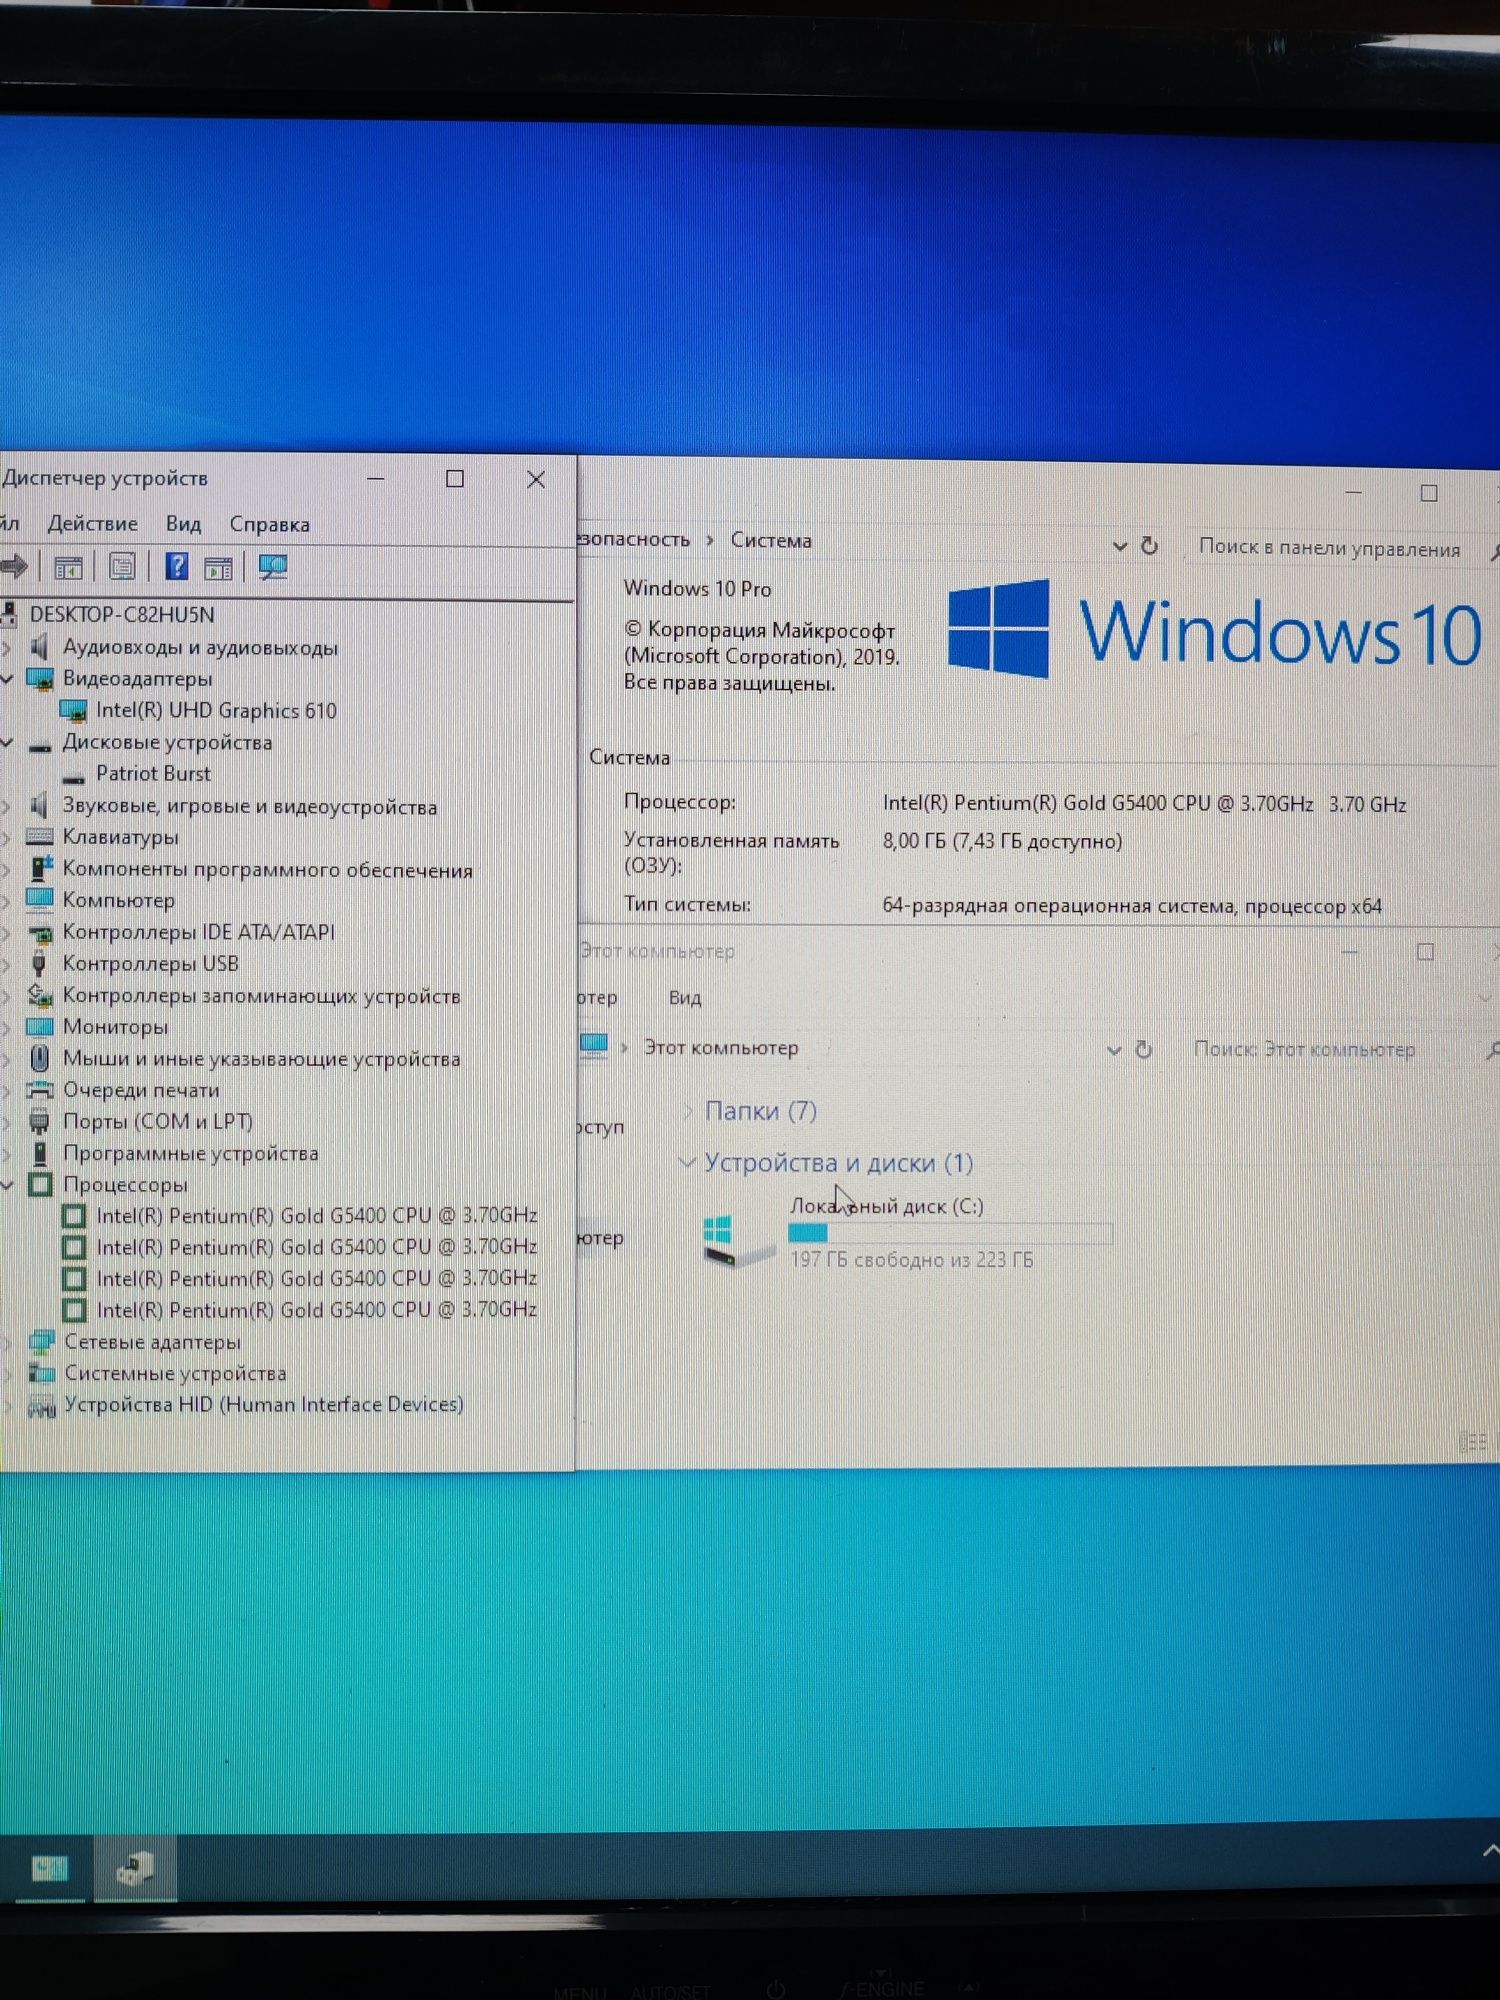This screenshot has width=1500, height=2000.
Task: Select the Системные устройства category
Action: click(x=175, y=1373)
